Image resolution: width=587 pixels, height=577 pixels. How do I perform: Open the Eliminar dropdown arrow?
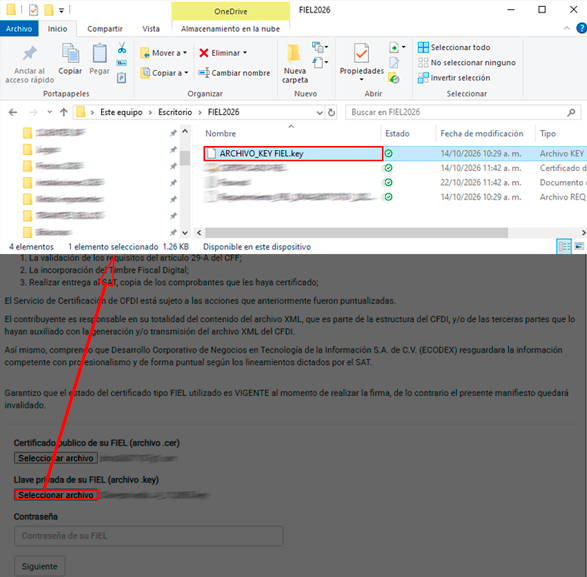click(x=245, y=53)
